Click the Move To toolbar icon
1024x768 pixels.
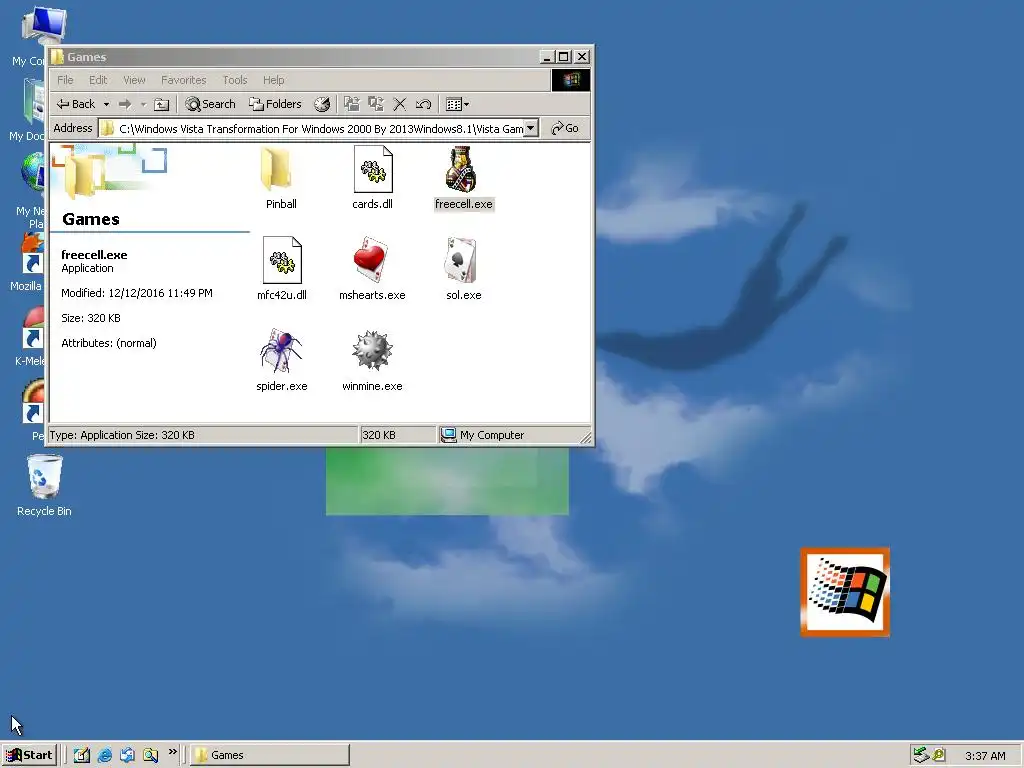coord(352,104)
